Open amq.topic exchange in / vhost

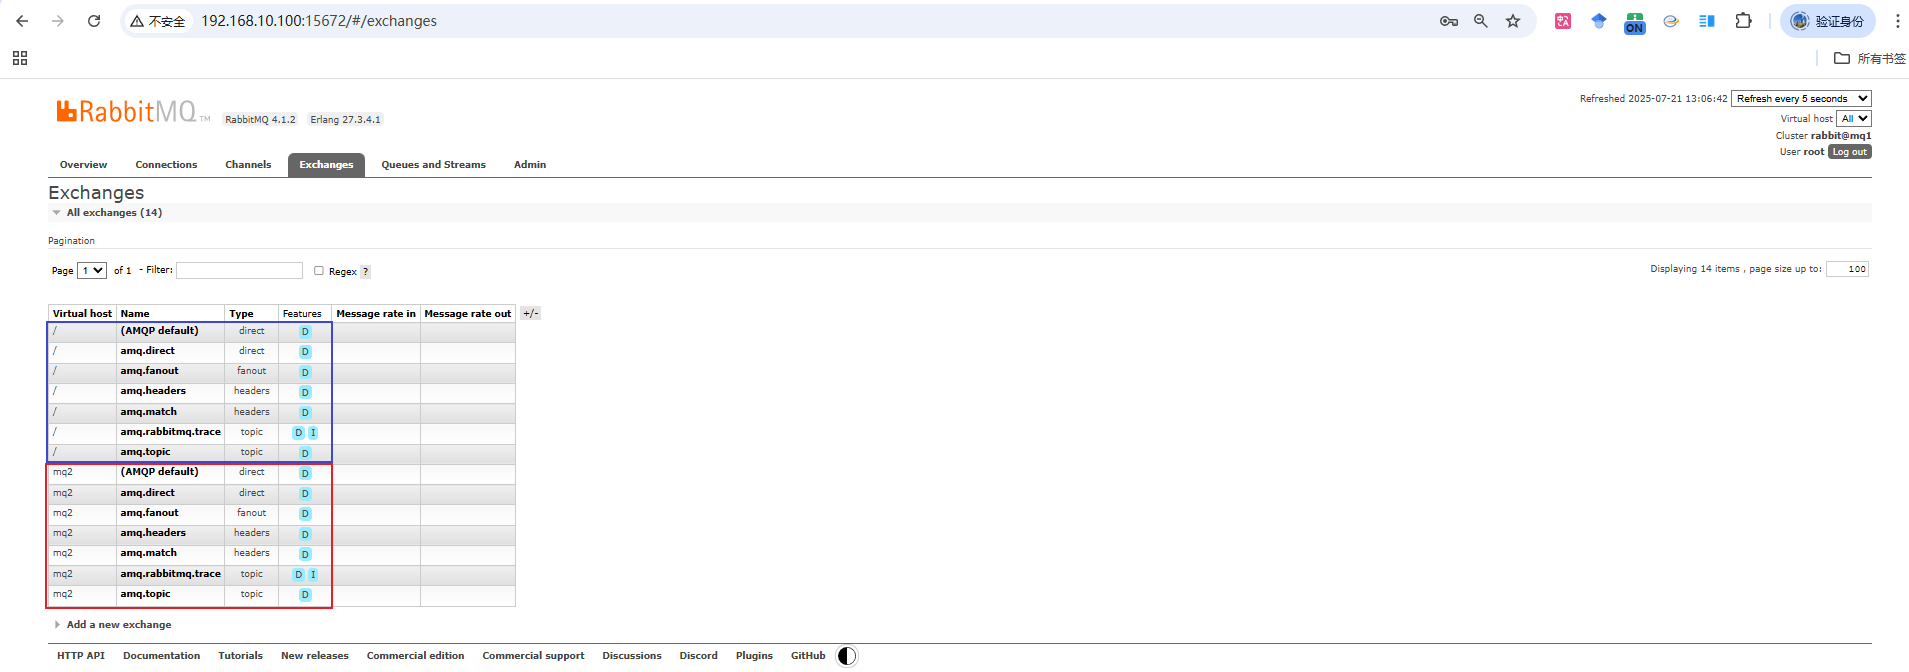146,452
